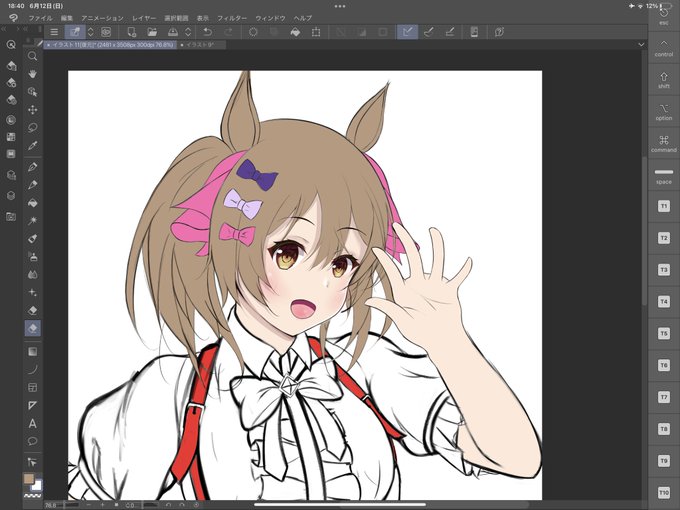Tap the shift modifier key button
680x510 pixels.
pyautogui.click(x=664, y=80)
